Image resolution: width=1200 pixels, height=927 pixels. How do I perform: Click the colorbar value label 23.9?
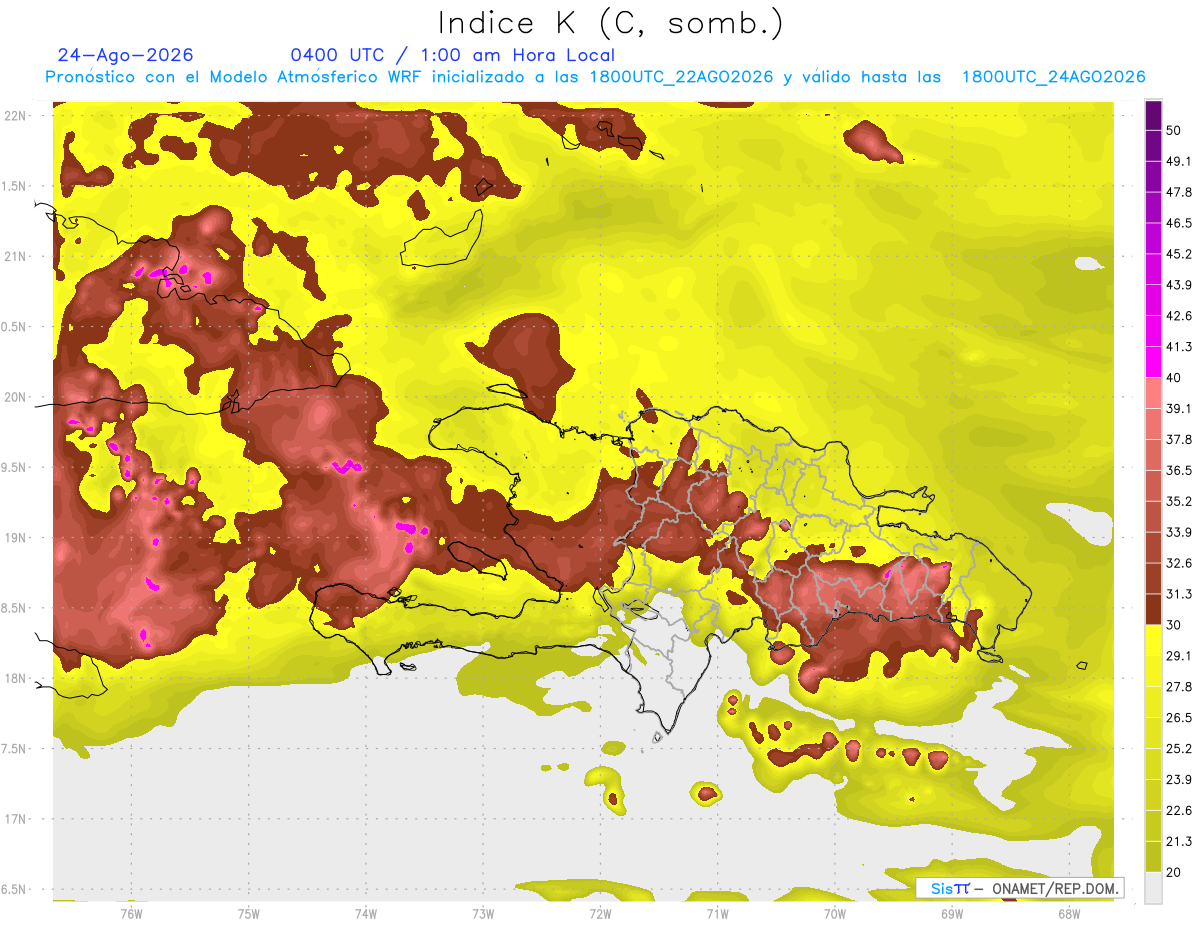coord(1178,779)
